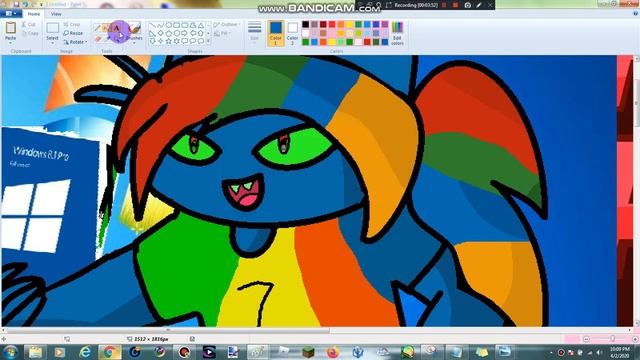Open Internet Explorer from taskbar

[x=84, y=351]
